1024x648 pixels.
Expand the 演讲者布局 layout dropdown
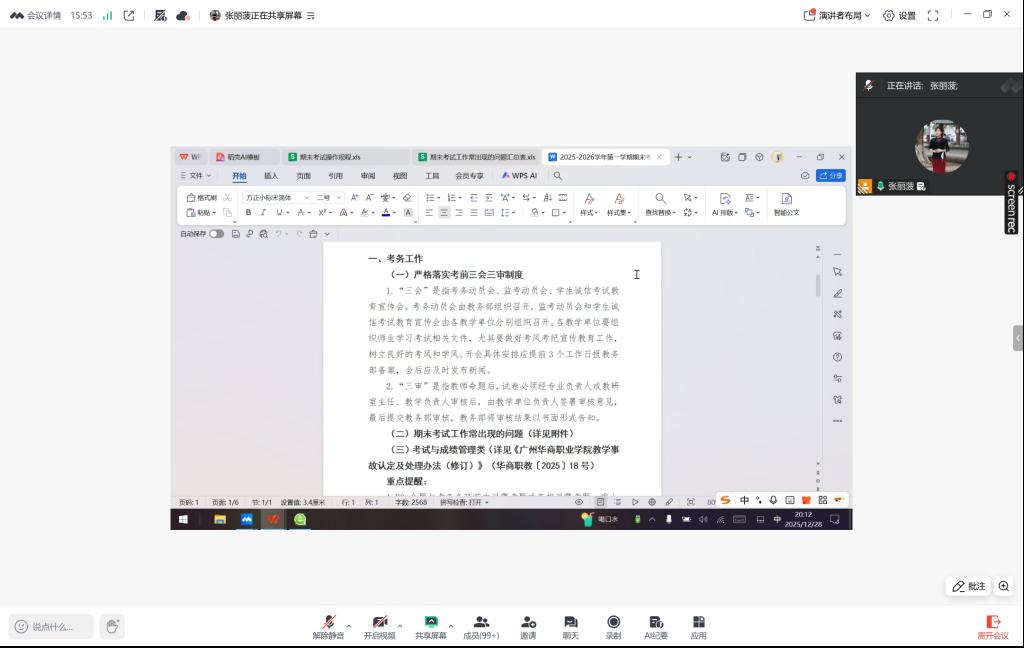tap(838, 15)
